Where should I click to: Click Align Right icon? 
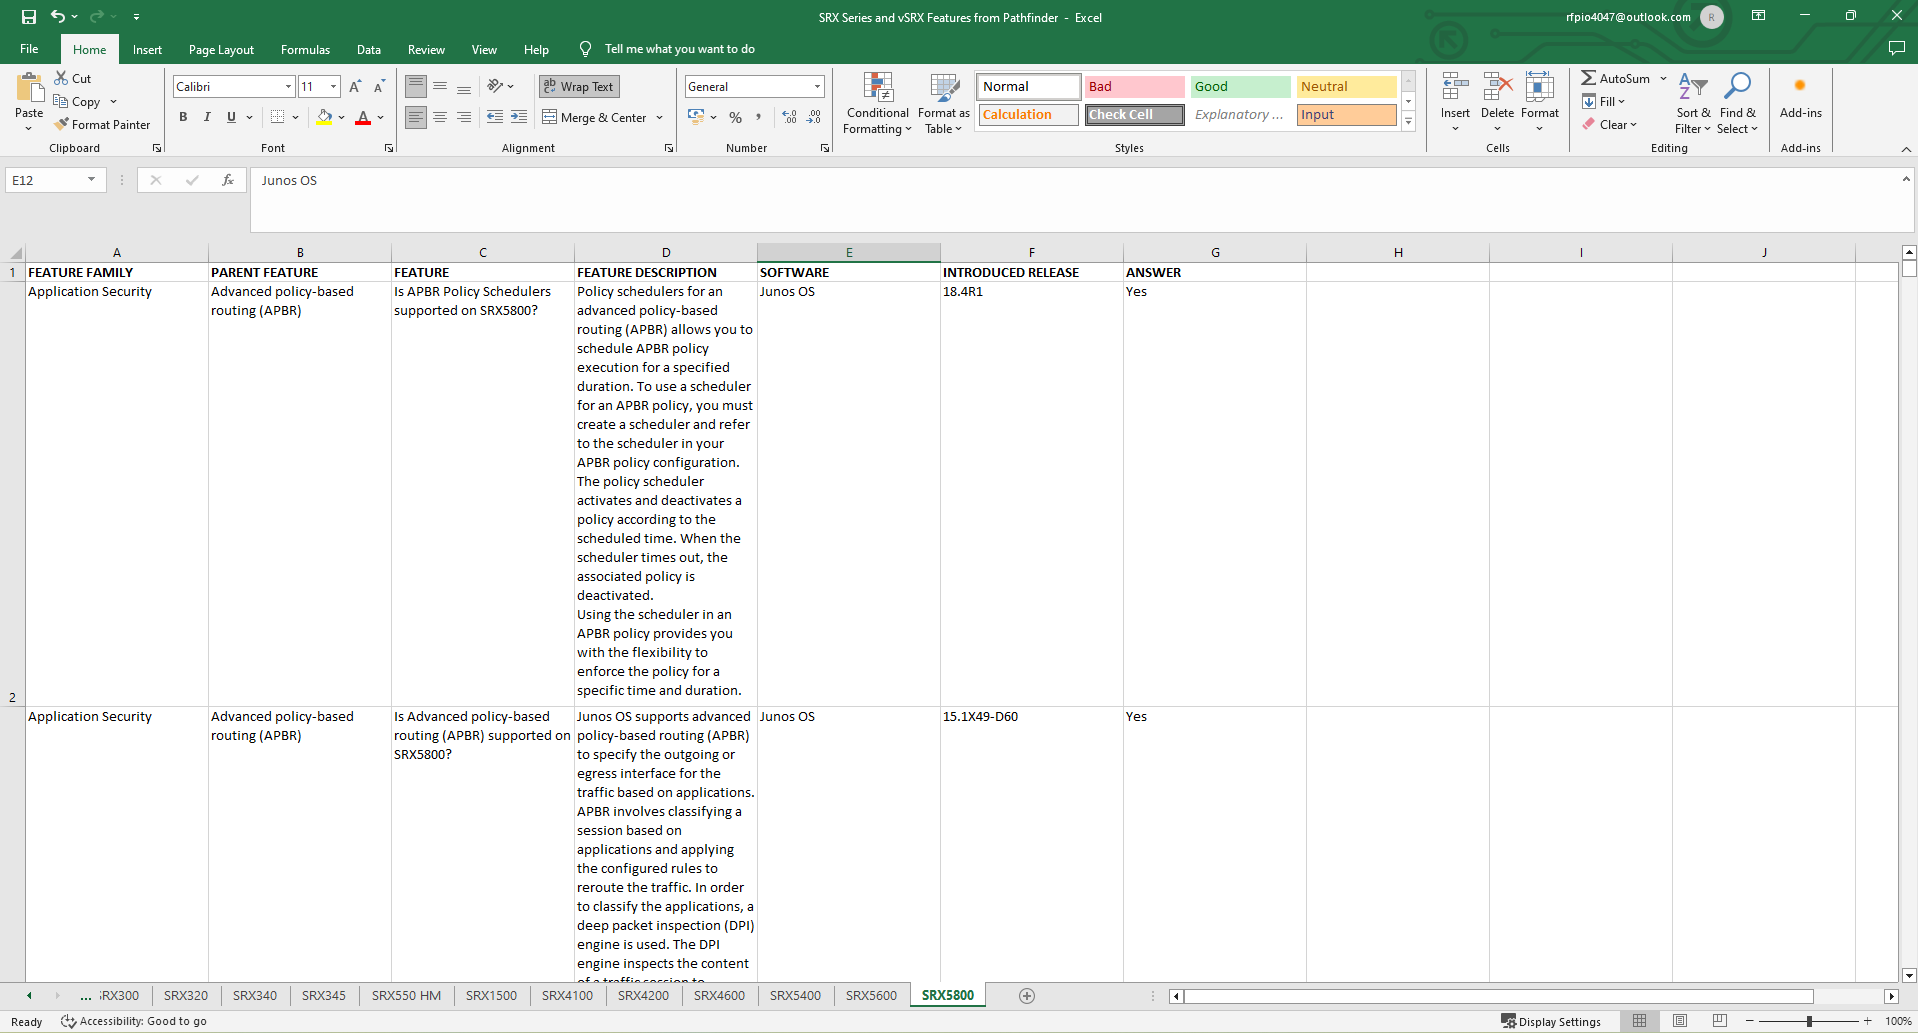pyautogui.click(x=464, y=117)
